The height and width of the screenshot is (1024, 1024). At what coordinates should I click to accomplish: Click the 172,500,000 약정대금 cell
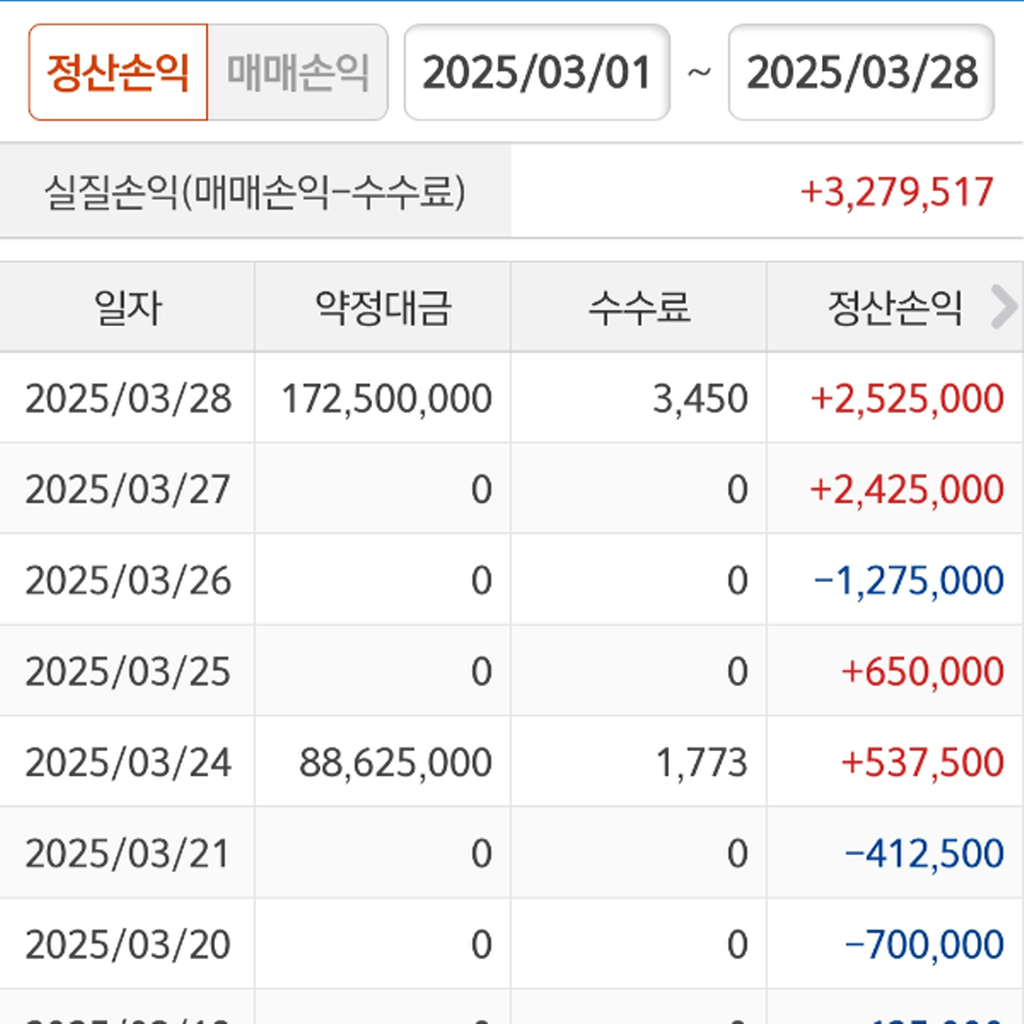pyautogui.click(x=387, y=398)
